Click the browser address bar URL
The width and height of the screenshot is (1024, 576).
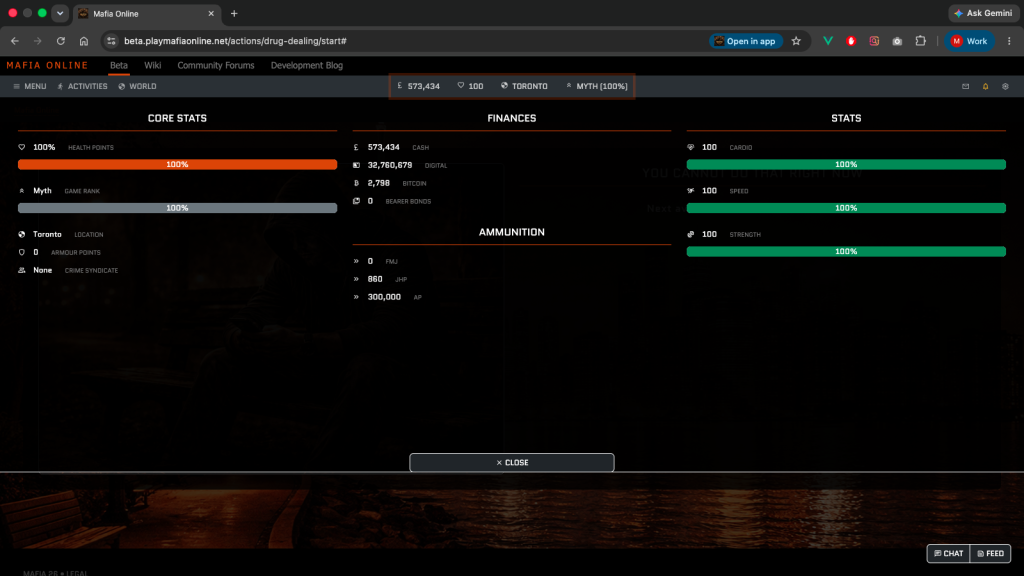235,40
